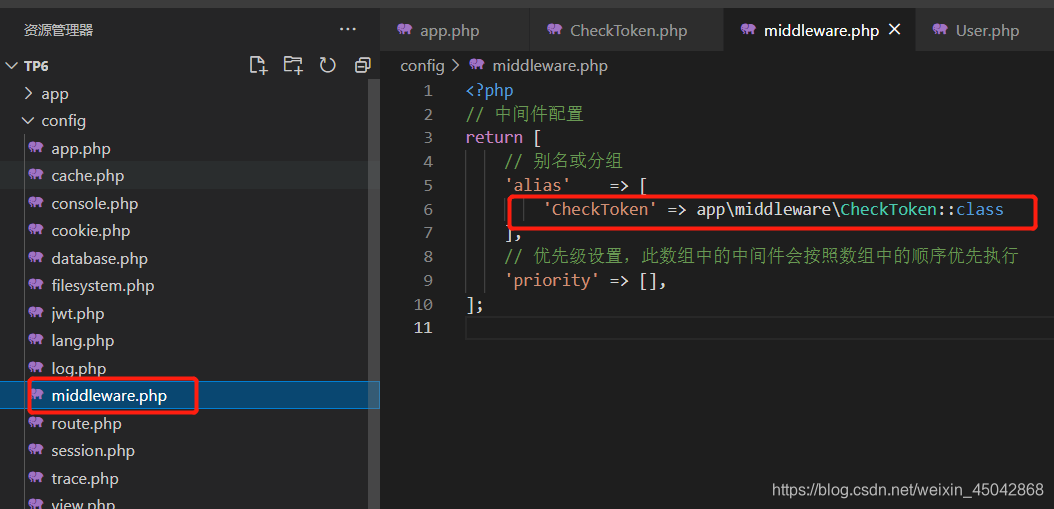1054x509 pixels.
Task: Collapse the TP6 project root
Action: point(35,66)
